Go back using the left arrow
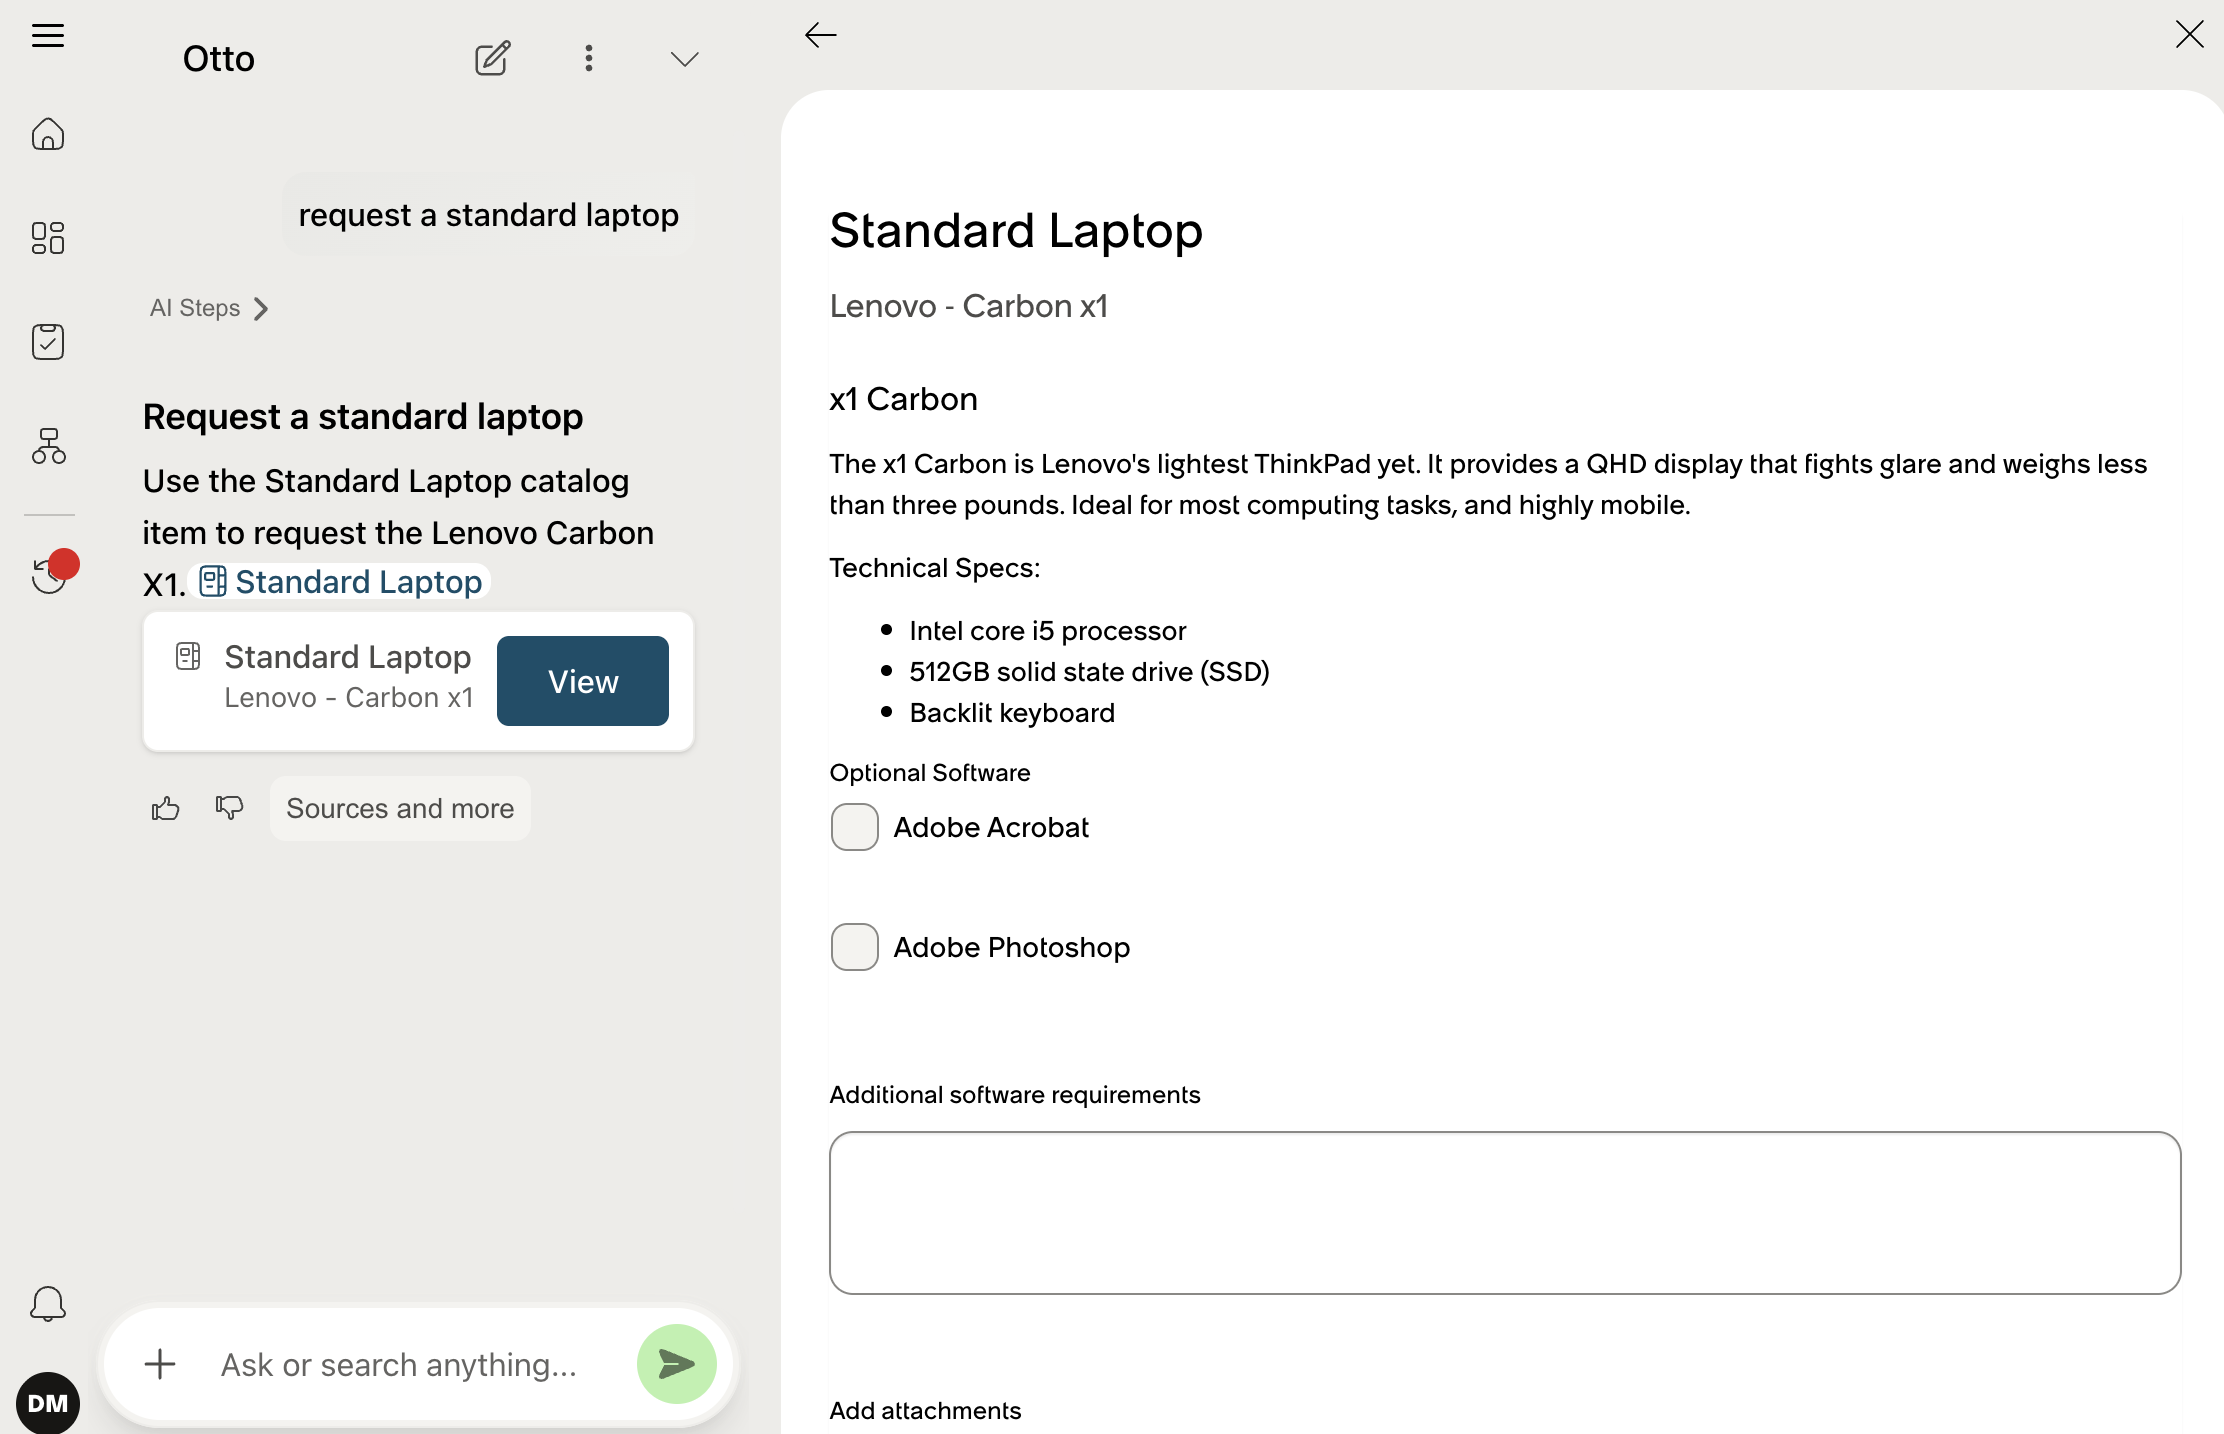The width and height of the screenshot is (2224, 1434). tap(820, 36)
